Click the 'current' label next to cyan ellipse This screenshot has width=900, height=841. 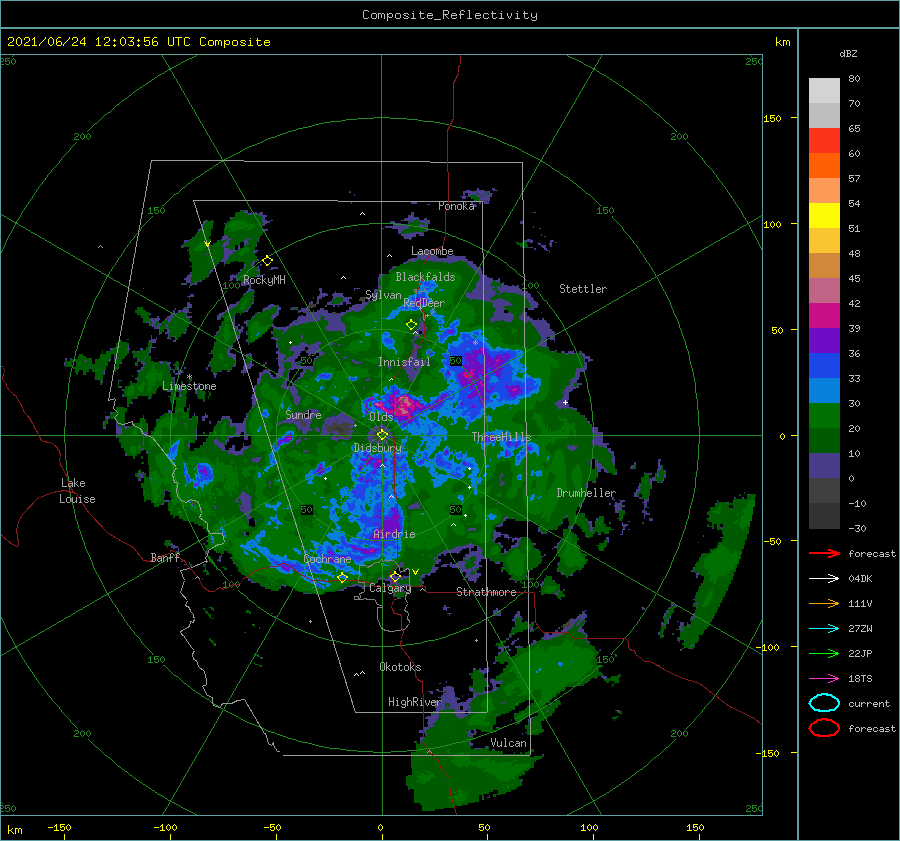869,703
